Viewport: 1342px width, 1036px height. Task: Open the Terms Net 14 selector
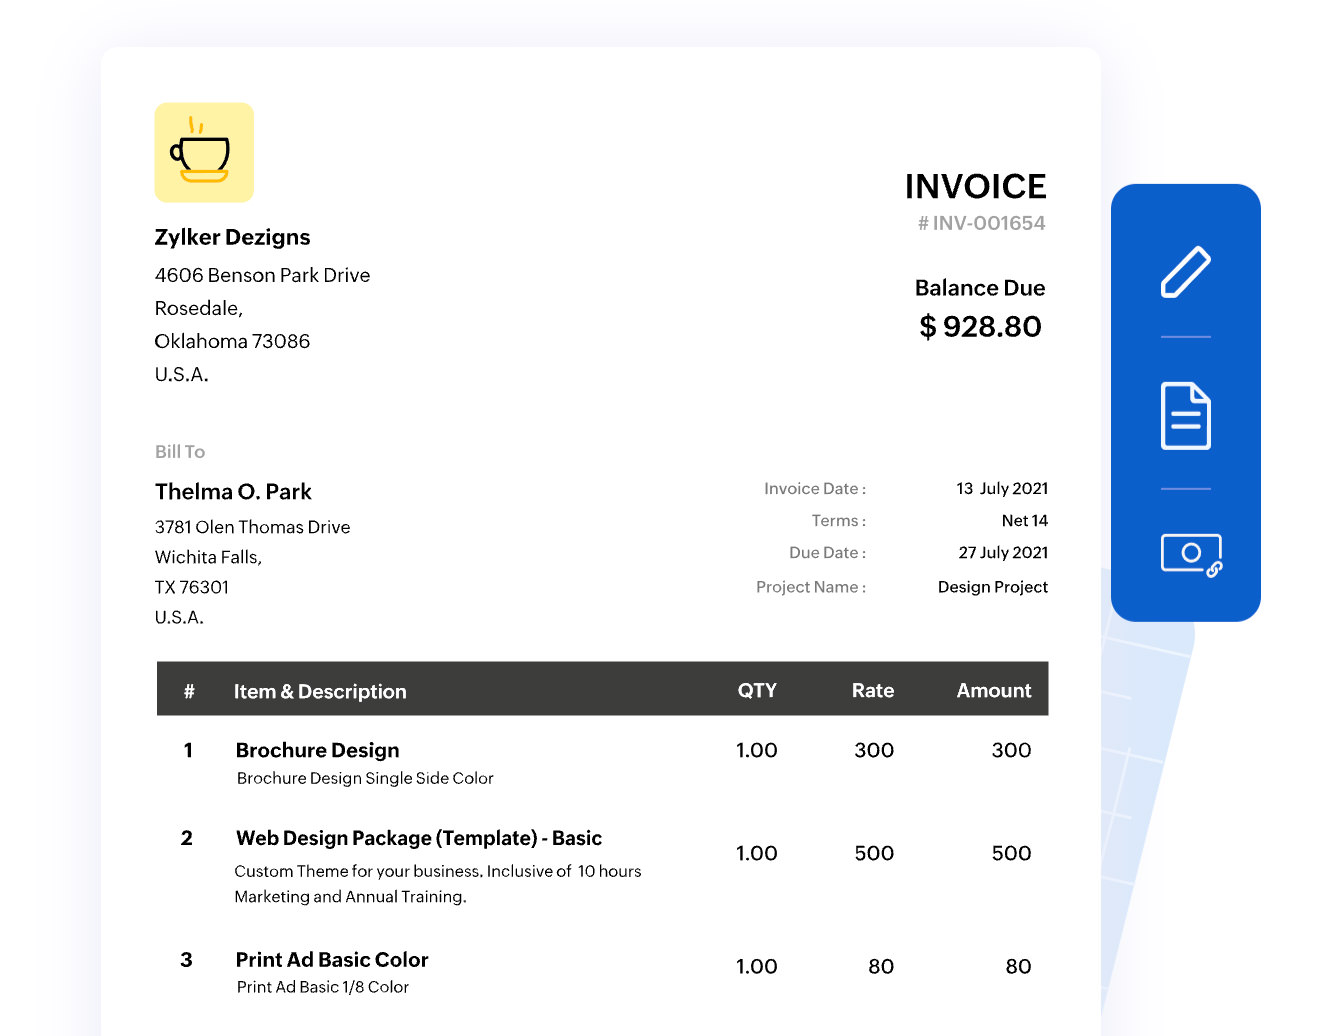(x=1024, y=520)
